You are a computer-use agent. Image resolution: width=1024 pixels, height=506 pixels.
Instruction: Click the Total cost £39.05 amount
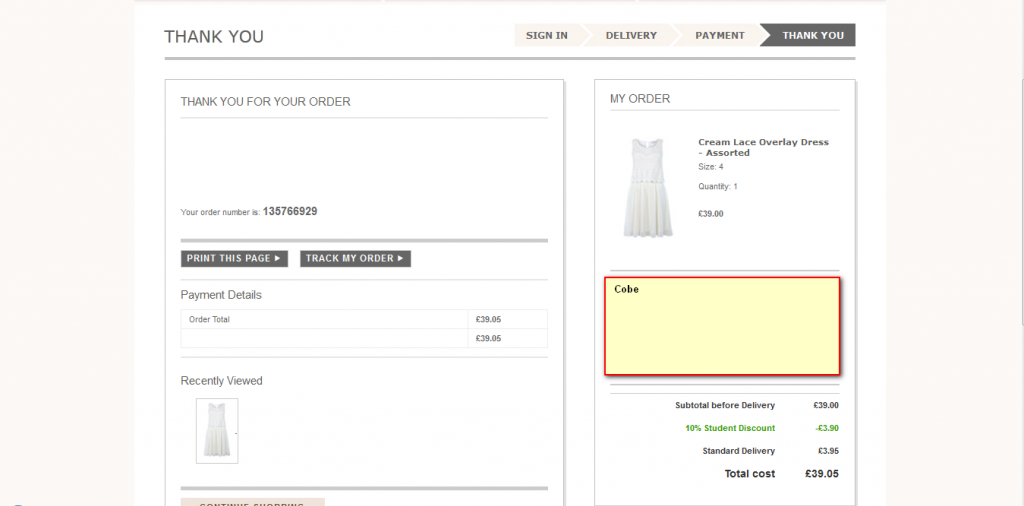point(821,474)
